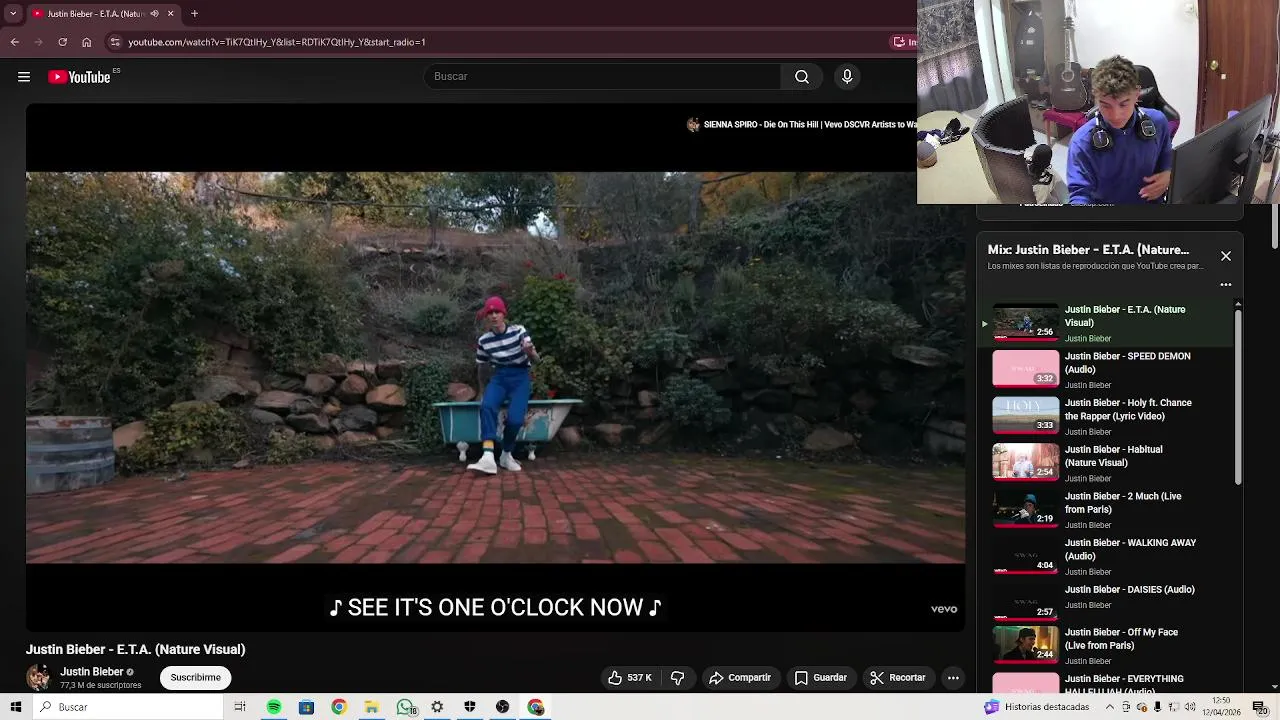
Task: Show hidden system tray icons
Action: (1109, 707)
